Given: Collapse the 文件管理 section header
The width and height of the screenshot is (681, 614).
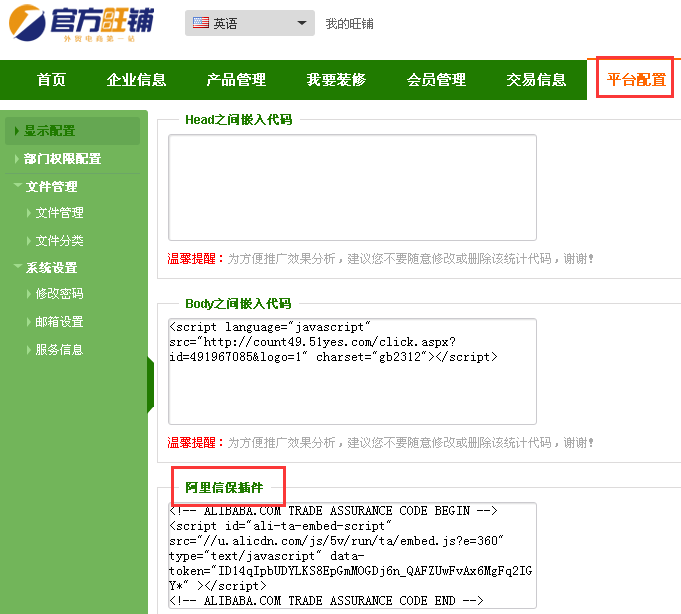Looking at the screenshot, I should [x=51, y=187].
